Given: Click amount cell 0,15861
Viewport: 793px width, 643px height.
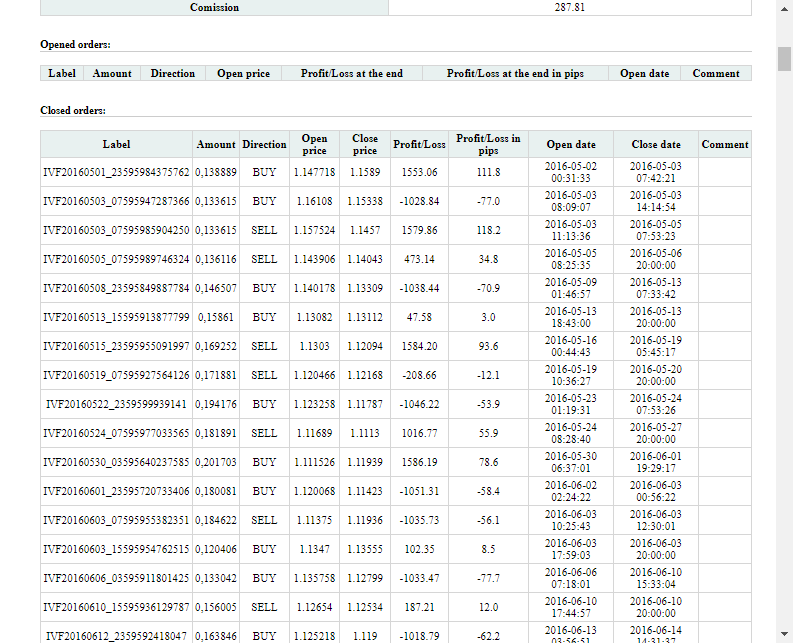Looking at the screenshot, I should click(x=216, y=317).
